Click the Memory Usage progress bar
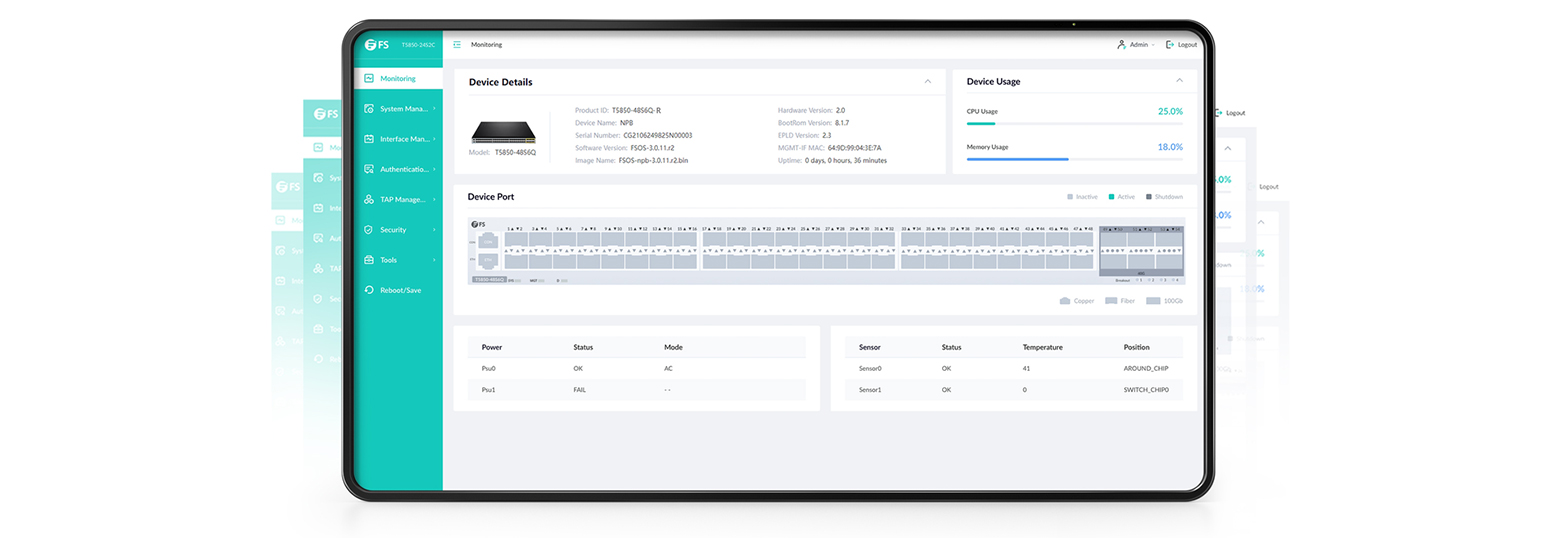This screenshot has height=557, width=1560. [1075, 159]
